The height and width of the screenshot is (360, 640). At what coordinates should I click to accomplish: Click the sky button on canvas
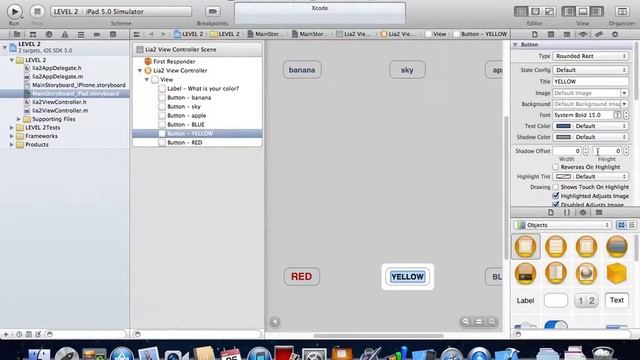pyautogui.click(x=407, y=70)
